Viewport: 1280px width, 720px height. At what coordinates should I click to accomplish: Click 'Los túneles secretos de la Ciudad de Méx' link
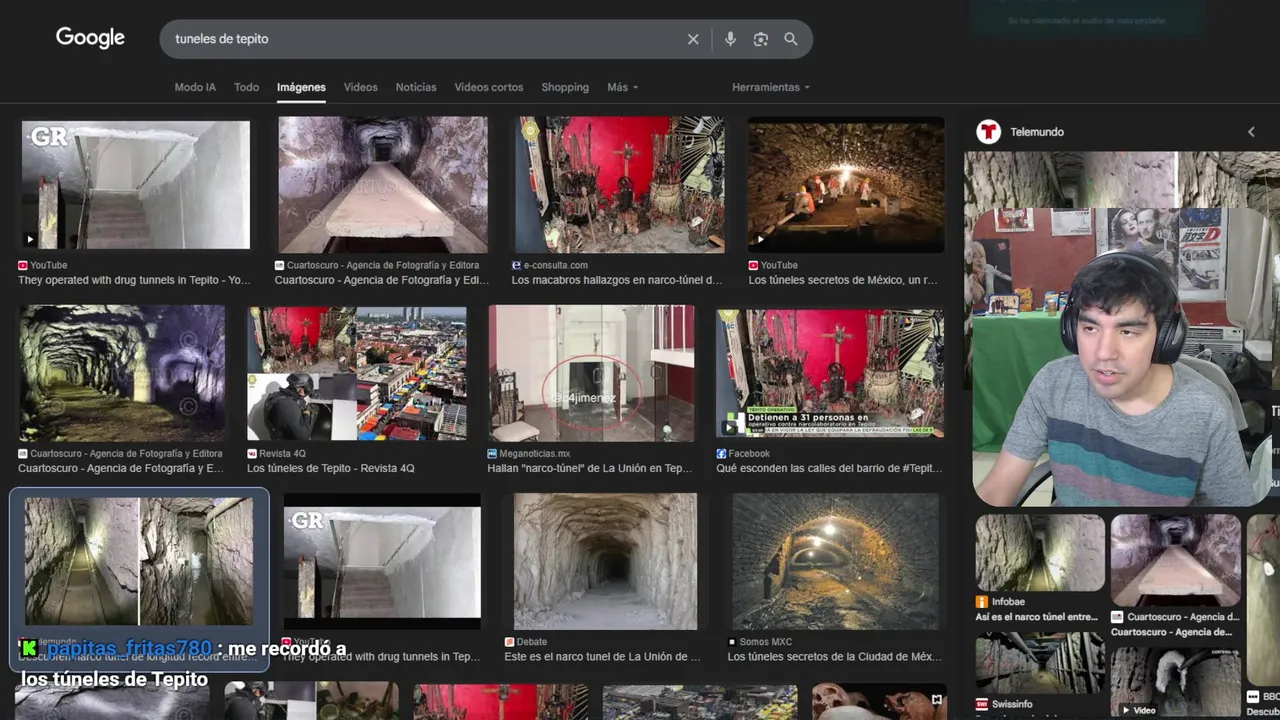pyautogui.click(x=835, y=657)
